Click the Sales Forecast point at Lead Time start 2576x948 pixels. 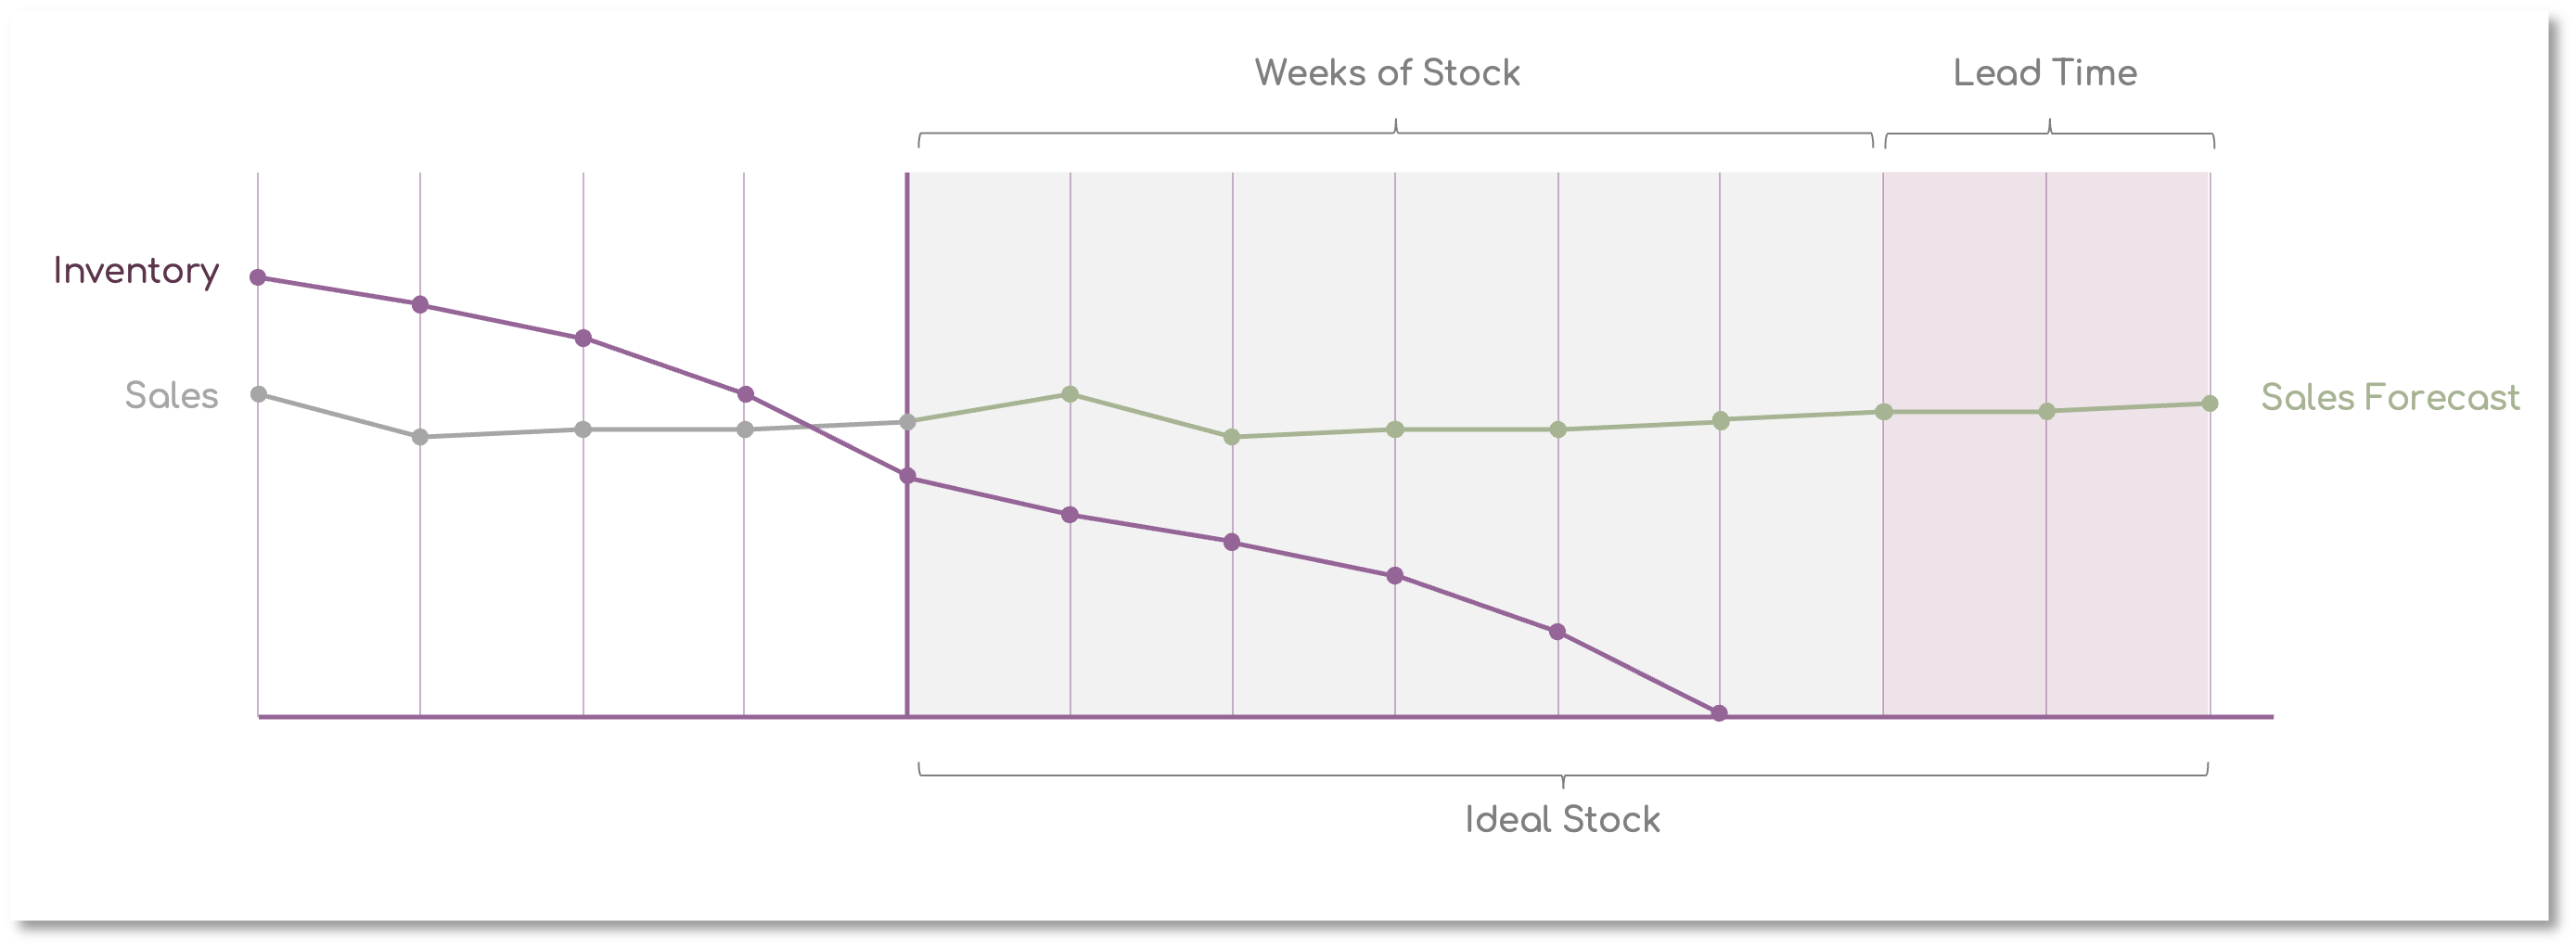click(1884, 412)
